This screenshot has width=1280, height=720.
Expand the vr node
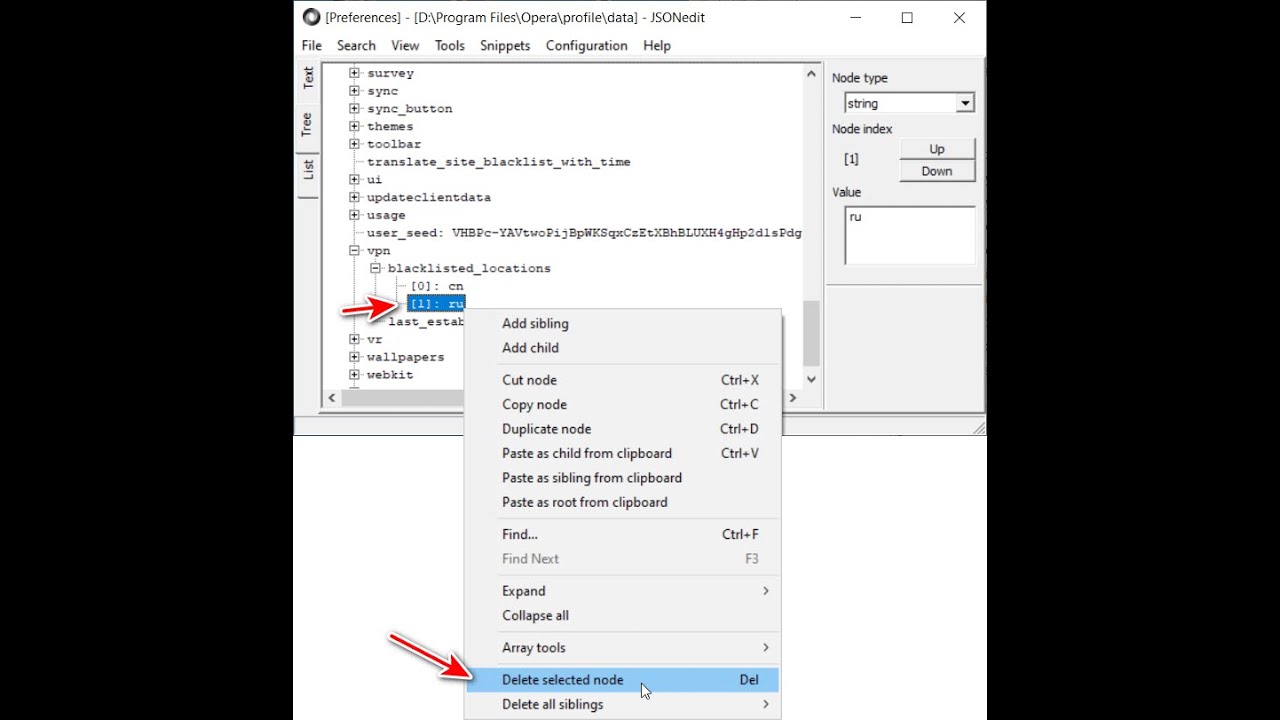click(354, 339)
